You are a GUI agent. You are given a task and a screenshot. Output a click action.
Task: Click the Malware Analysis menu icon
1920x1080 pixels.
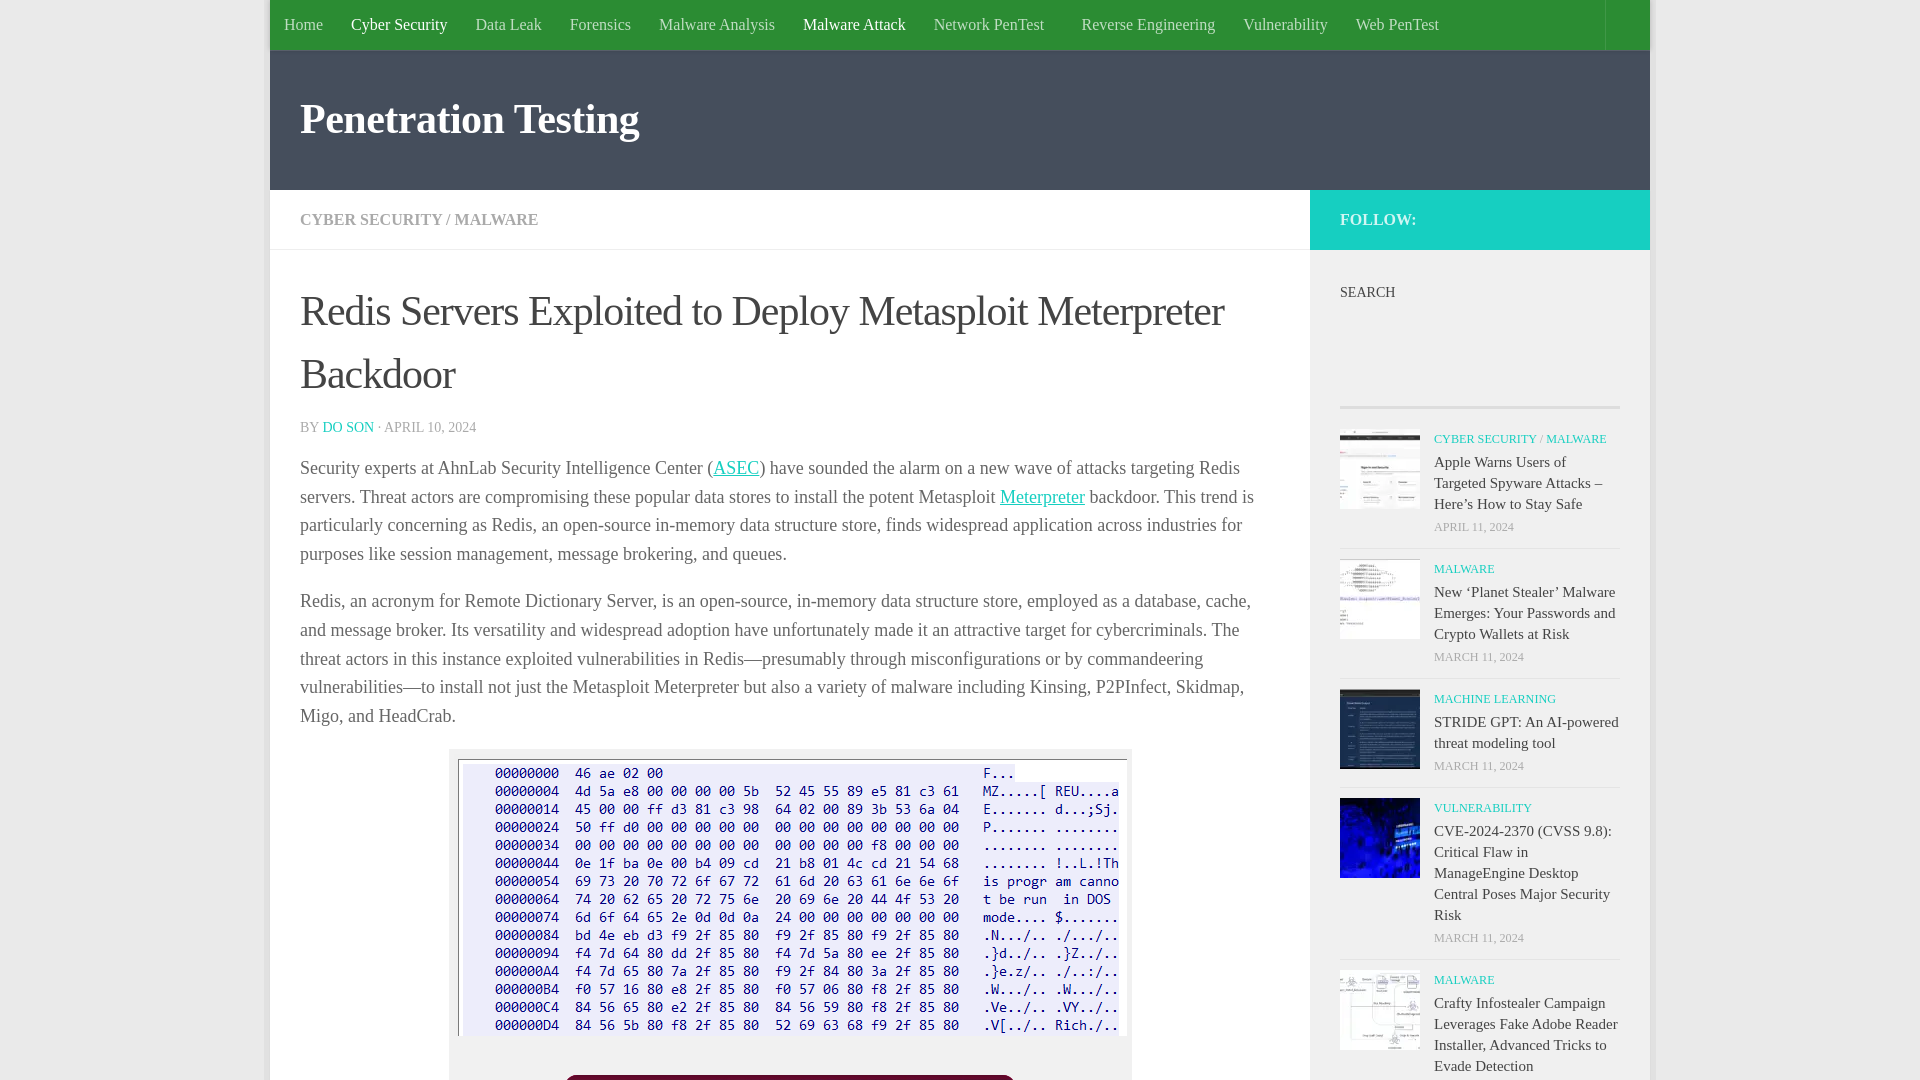click(716, 24)
